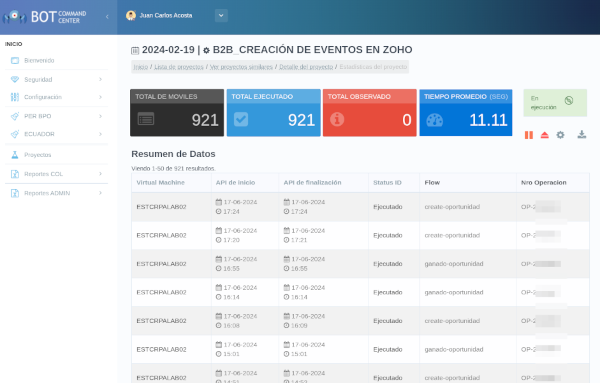
Task: Open project settings gear icon
Action: click(x=560, y=135)
